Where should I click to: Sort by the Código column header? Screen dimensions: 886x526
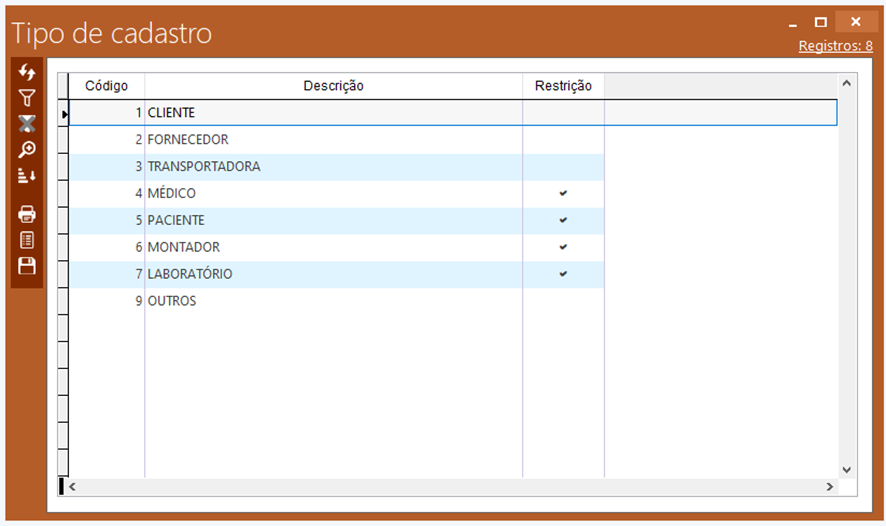[106, 86]
